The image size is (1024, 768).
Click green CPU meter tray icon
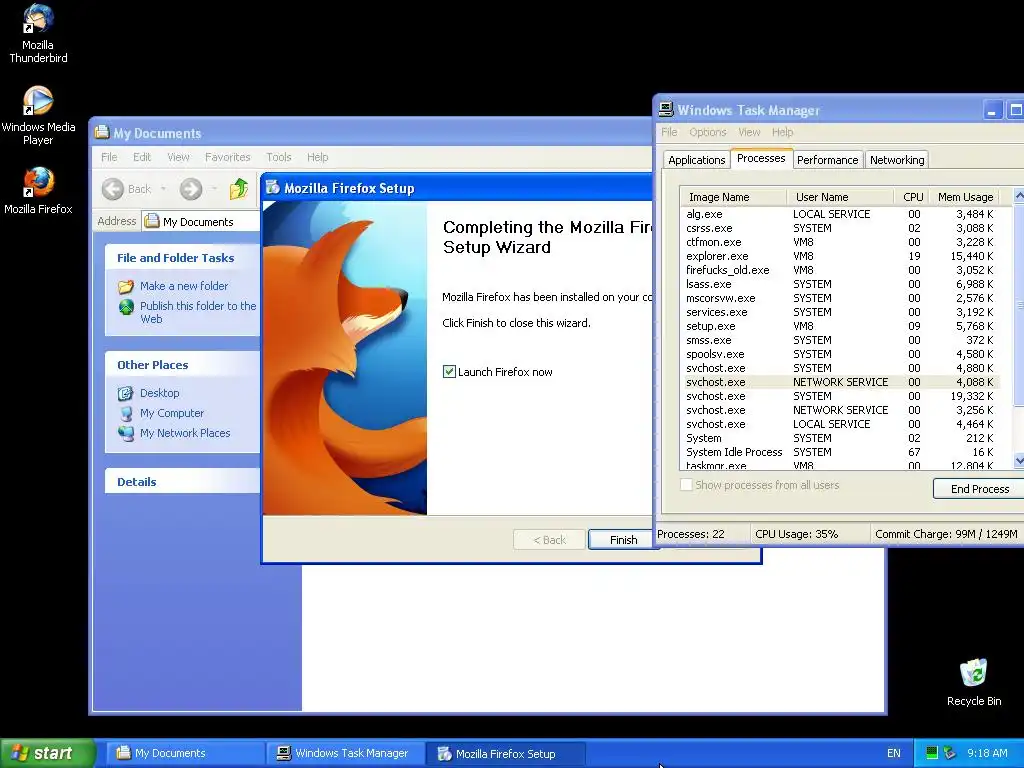pos(932,753)
